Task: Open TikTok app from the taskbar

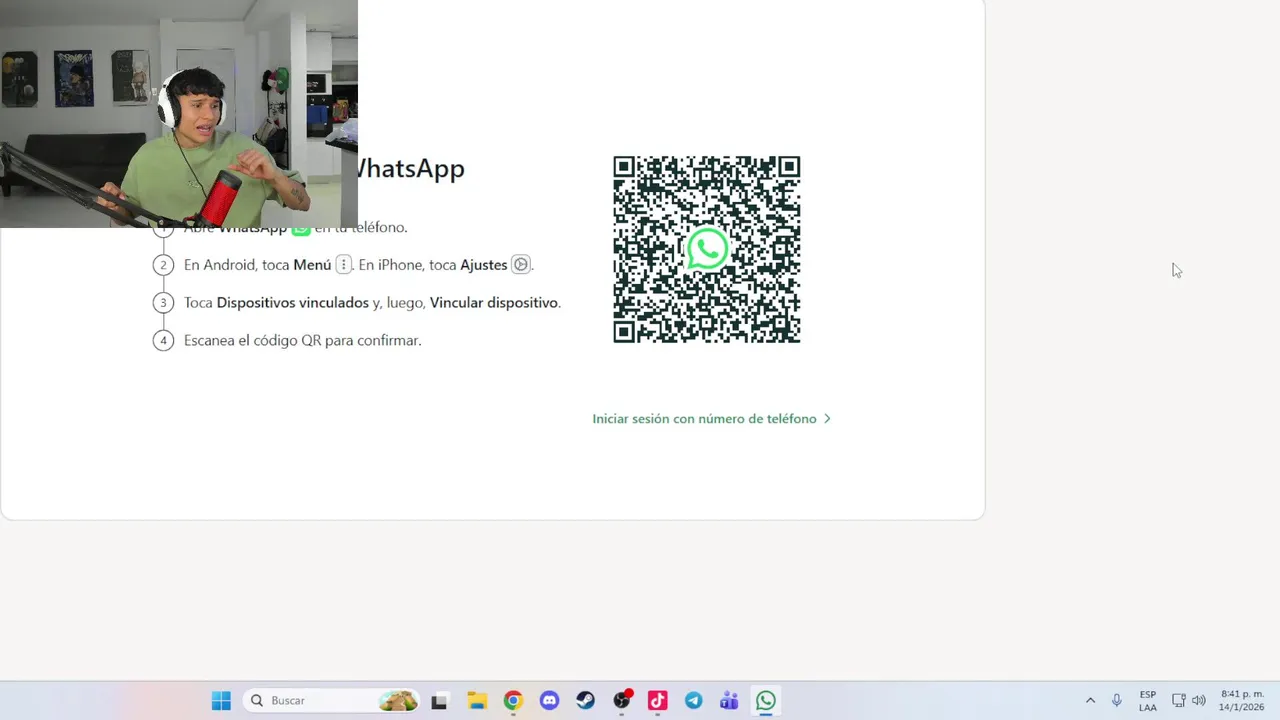Action: 657,701
